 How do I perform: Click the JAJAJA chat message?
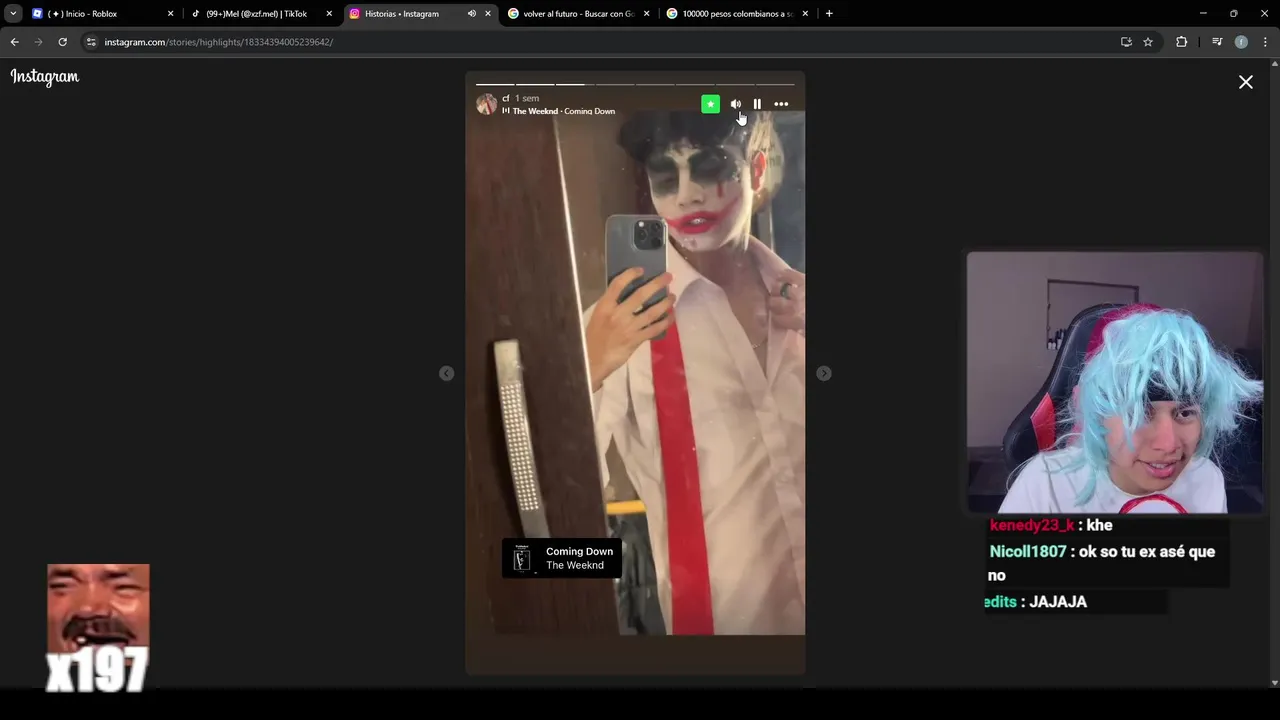(1058, 601)
